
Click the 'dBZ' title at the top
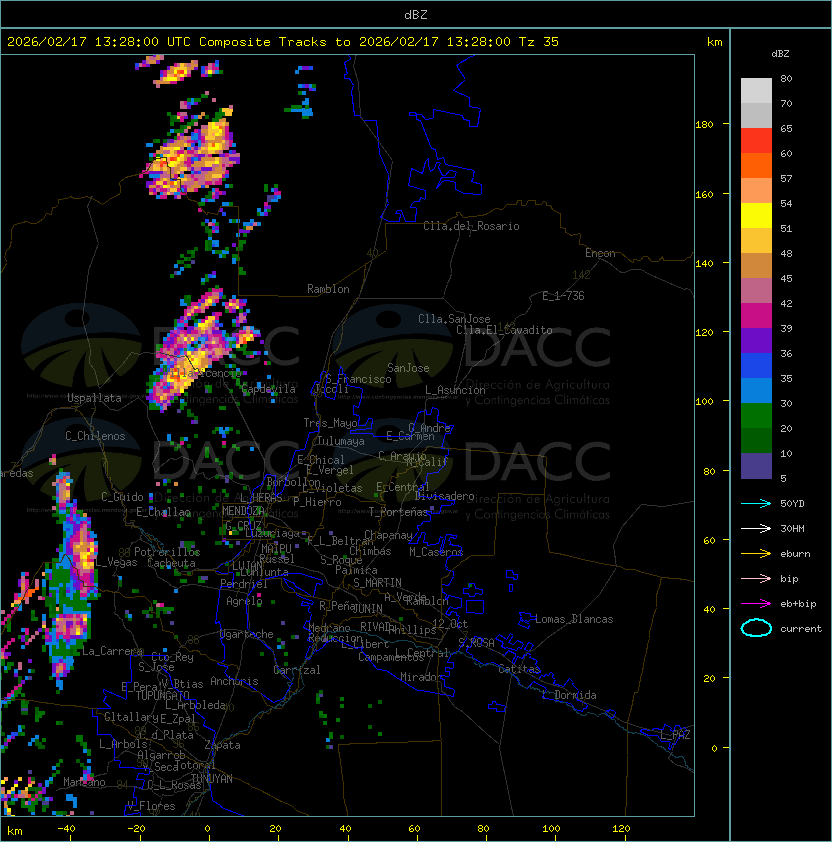click(416, 14)
